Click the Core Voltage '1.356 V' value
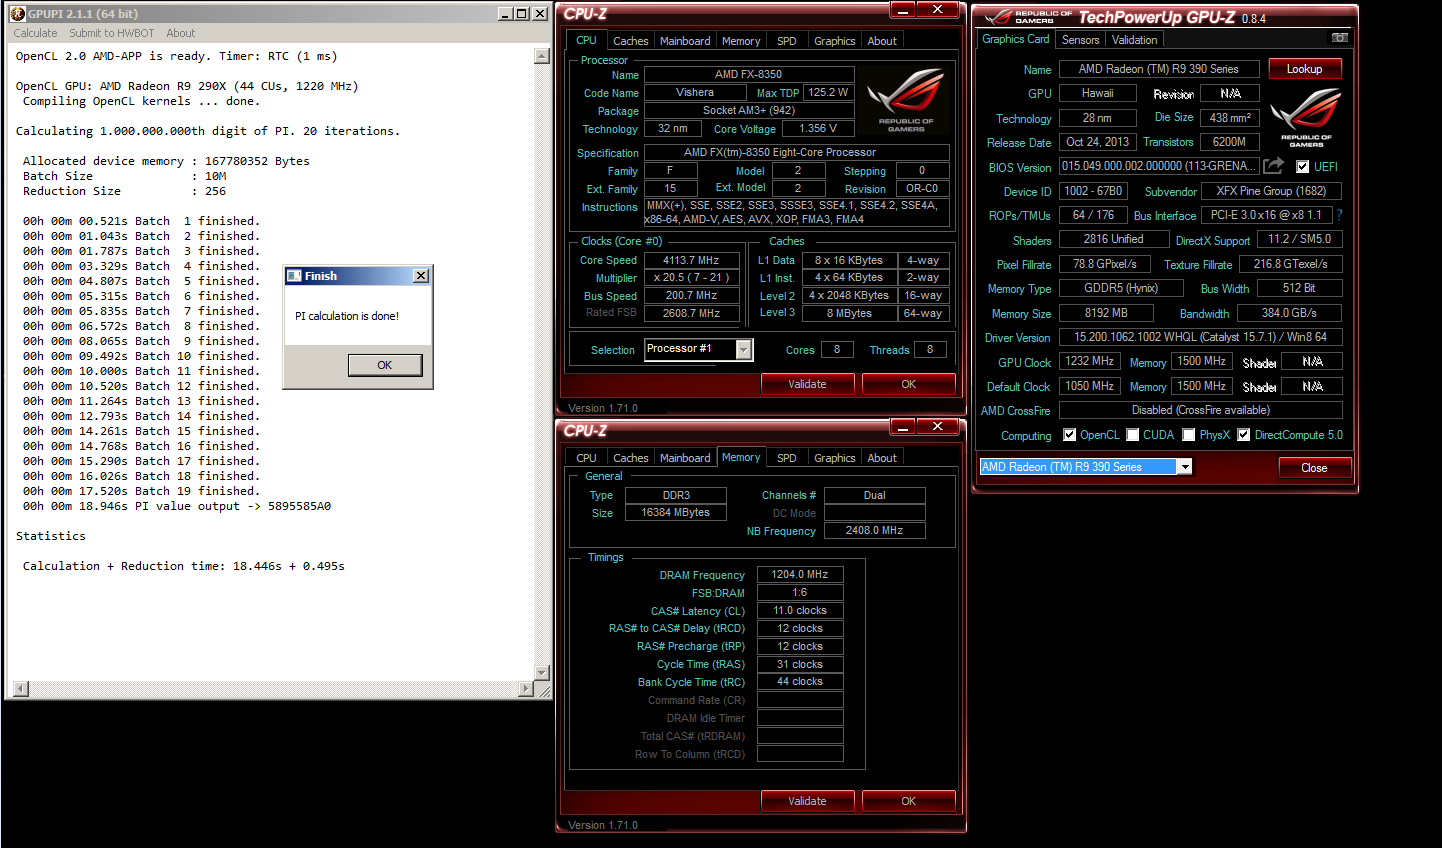 [818, 128]
